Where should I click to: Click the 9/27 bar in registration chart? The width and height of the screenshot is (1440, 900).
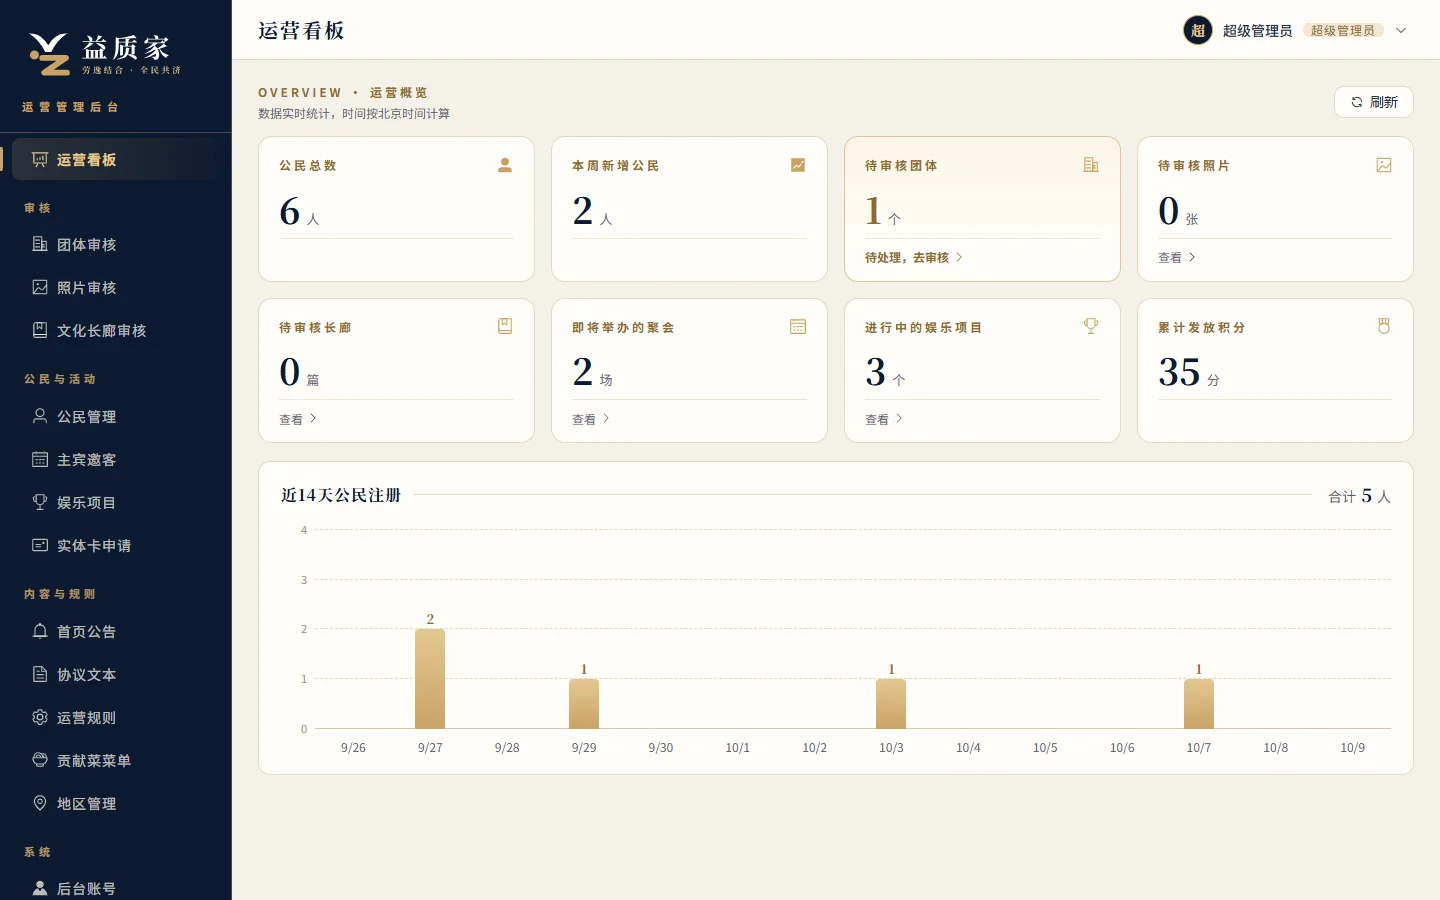click(x=430, y=679)
